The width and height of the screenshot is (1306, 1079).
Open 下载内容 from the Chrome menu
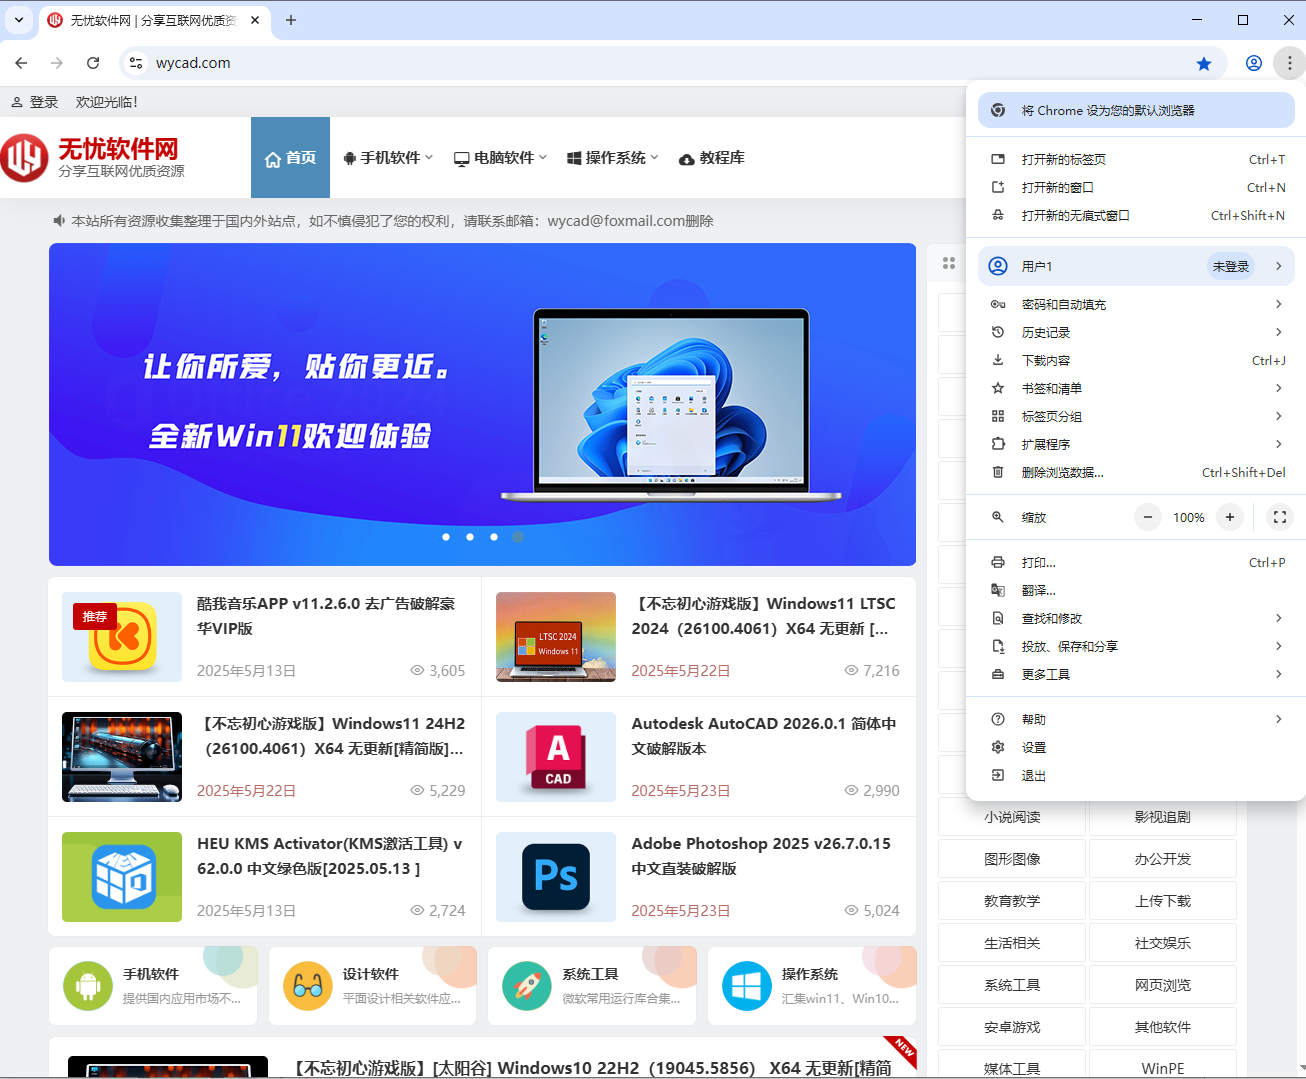tap(1048, 360)
